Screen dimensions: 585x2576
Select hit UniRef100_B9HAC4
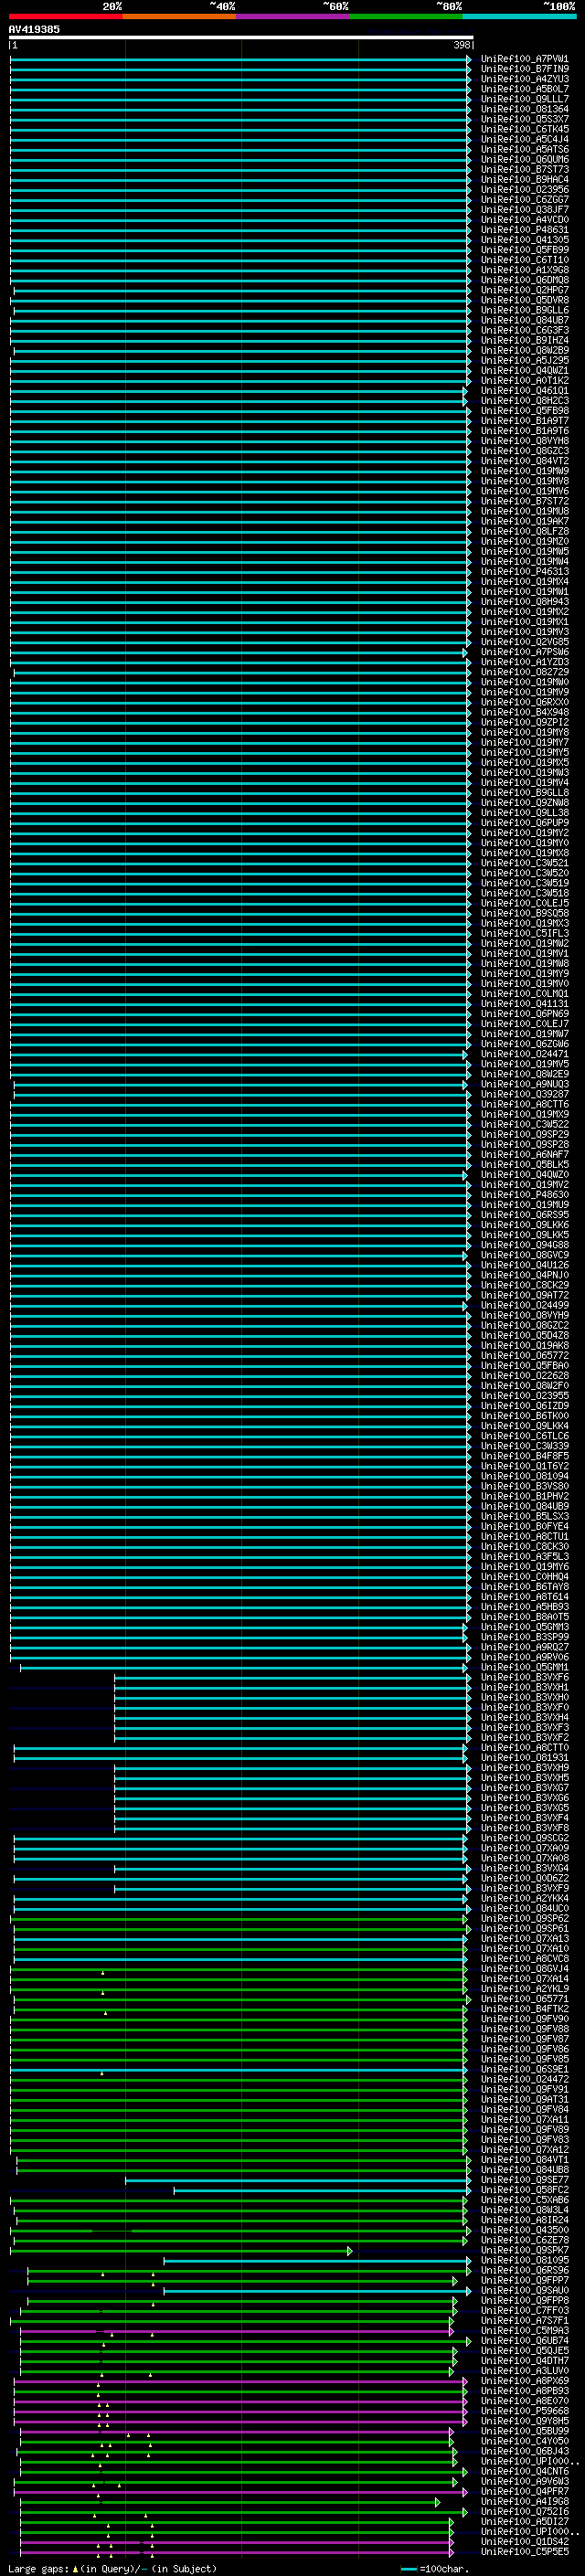524,179
